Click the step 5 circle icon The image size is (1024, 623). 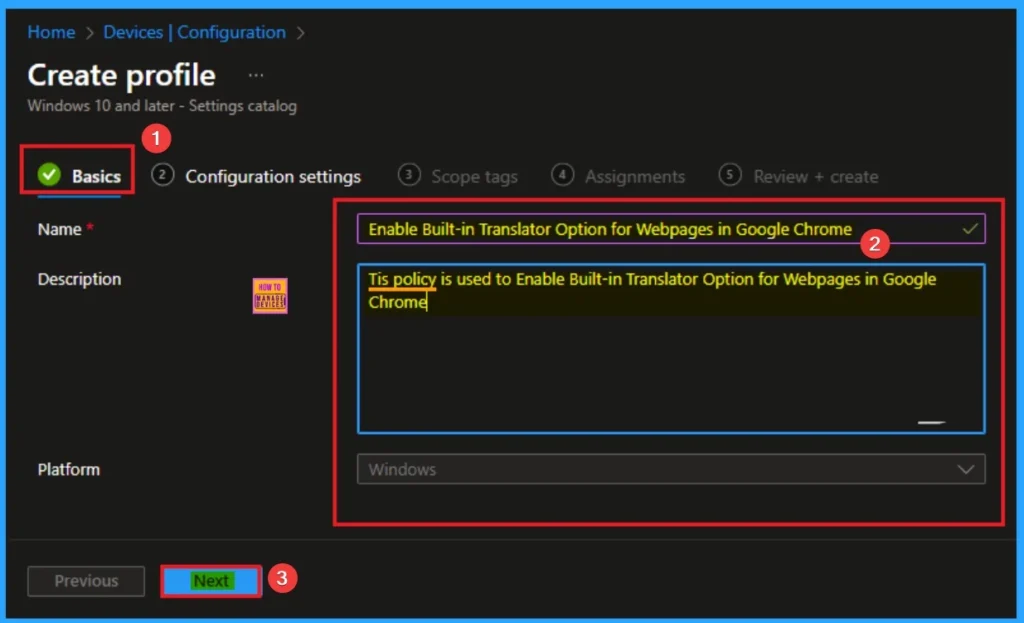pos(729,174)
